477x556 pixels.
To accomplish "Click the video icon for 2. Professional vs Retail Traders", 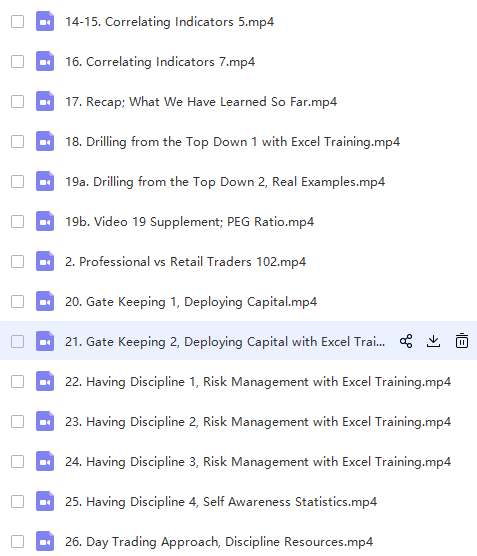I will coord(45,262).
